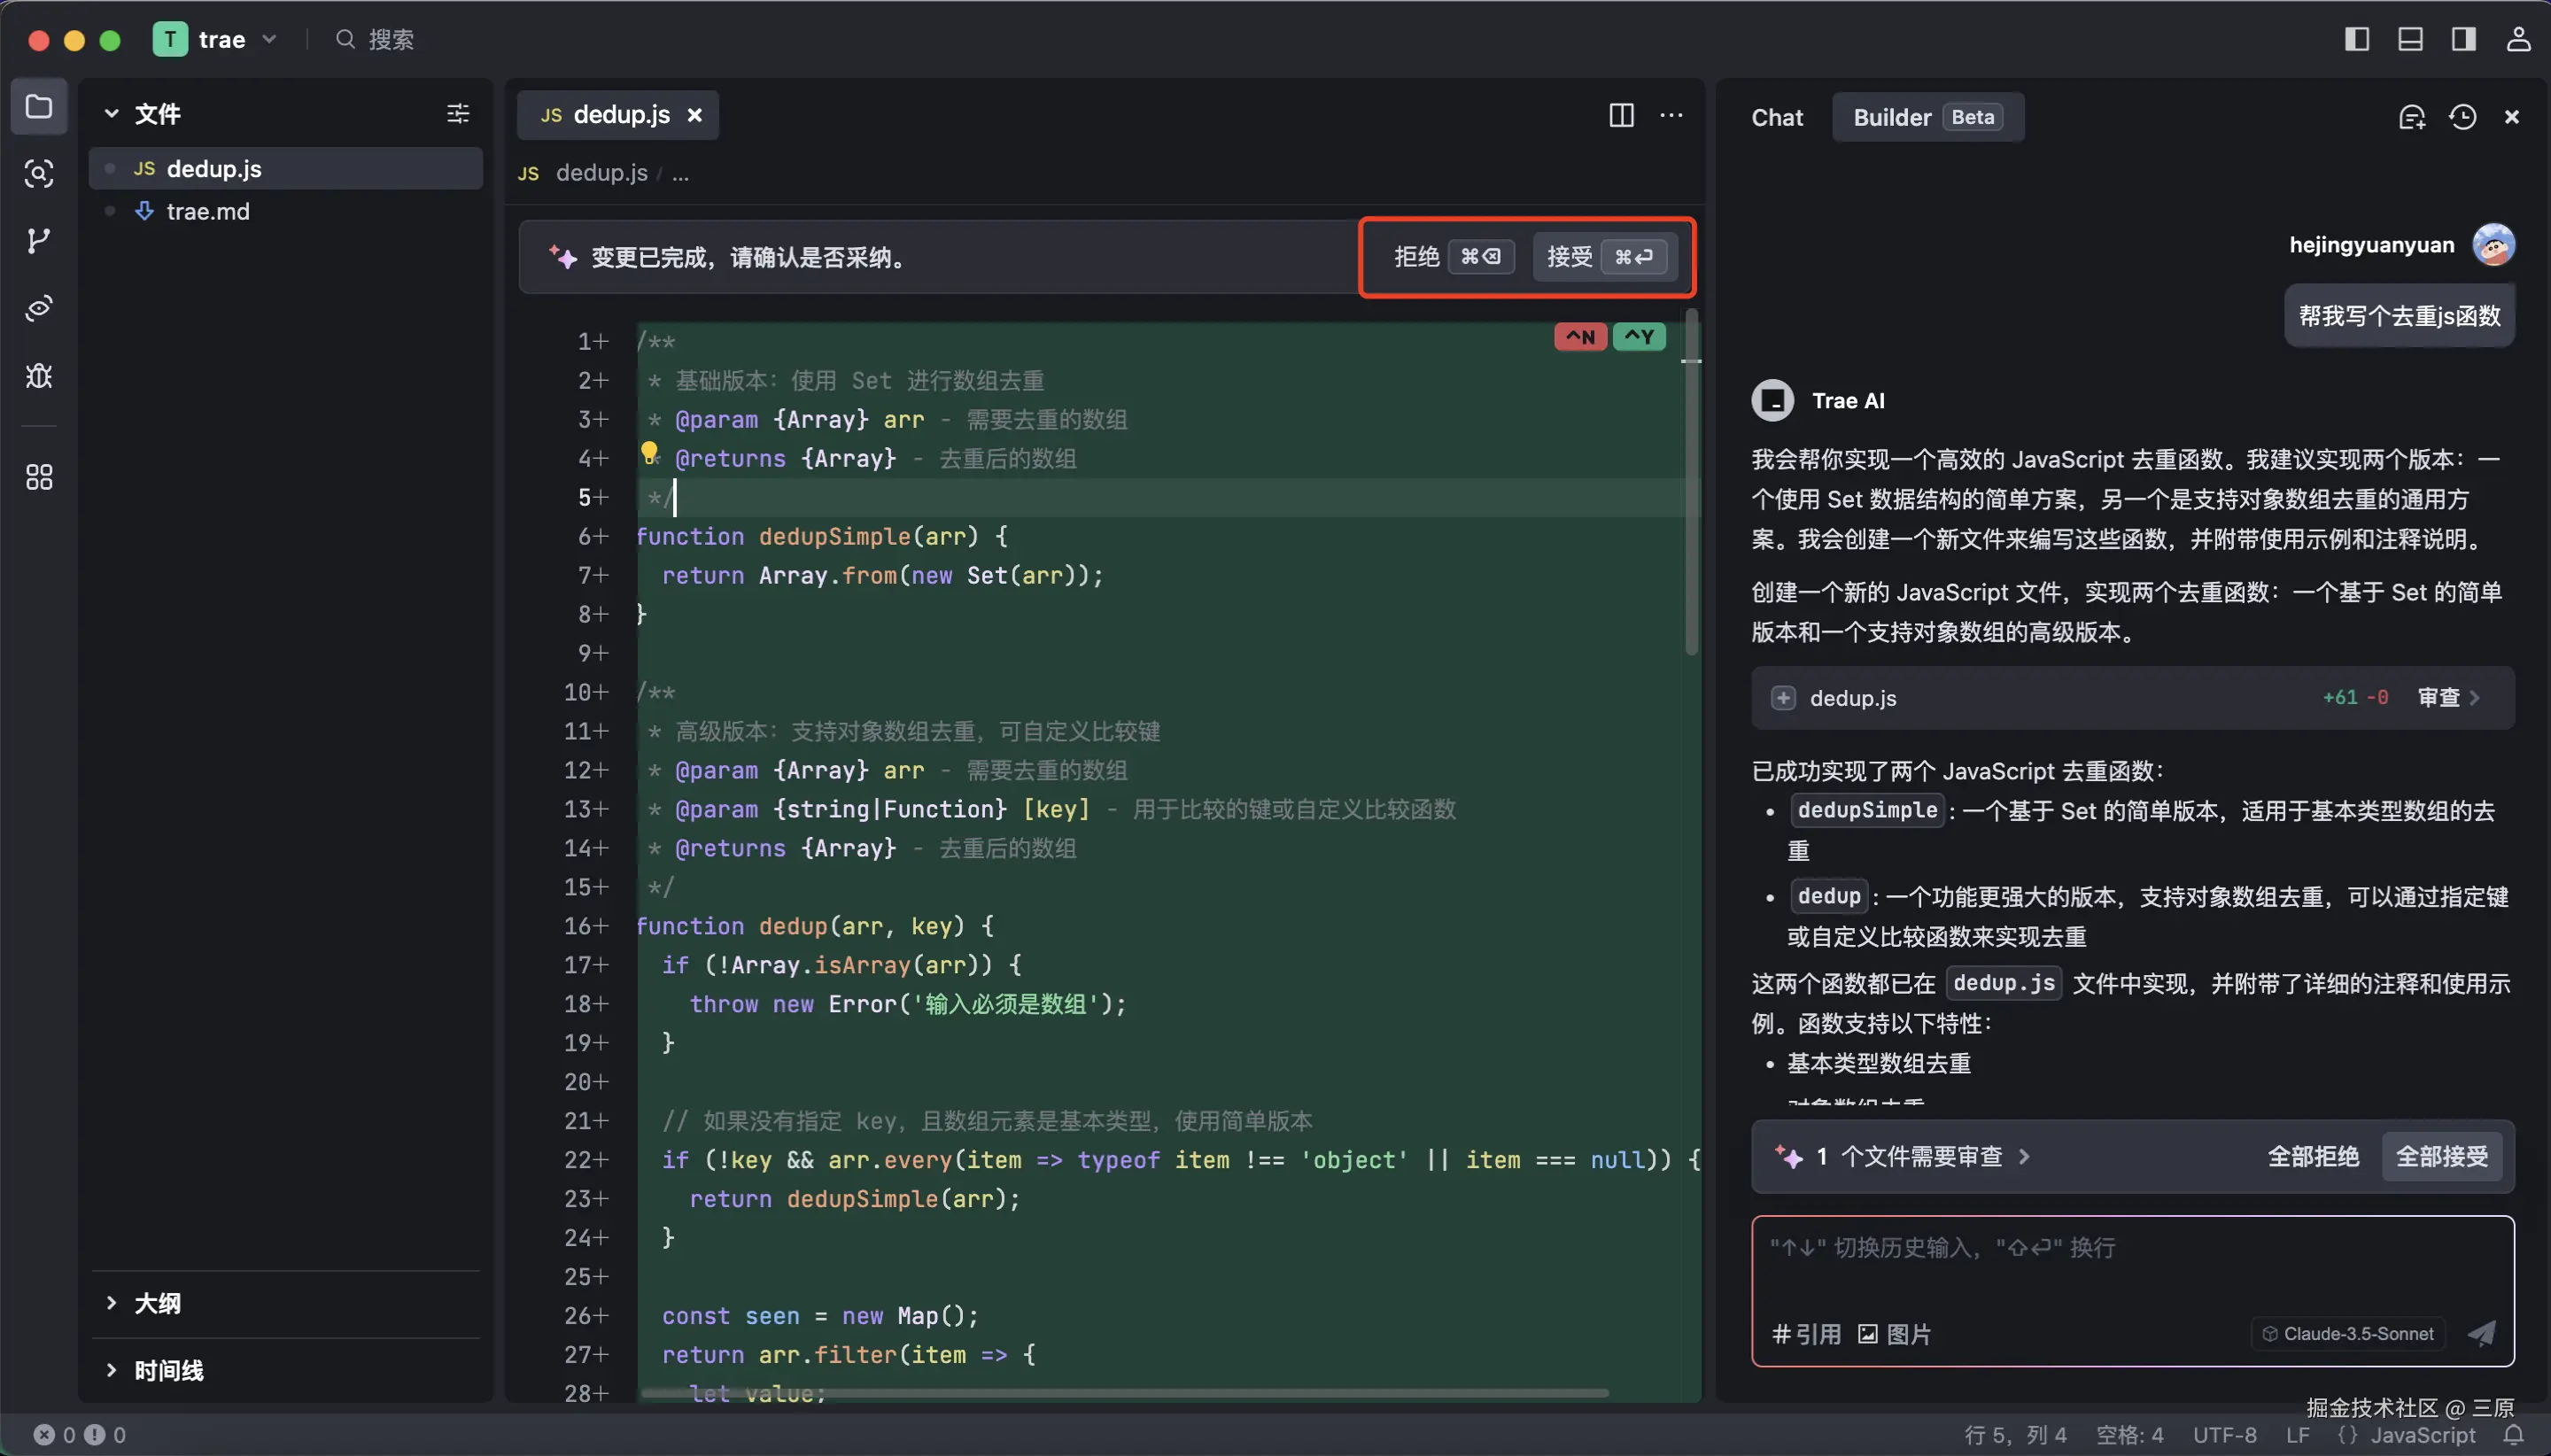Switch to the Chat tab
This screenshot has width=2551, height=1456.
pyautogui.click(x=1776, y=117)
